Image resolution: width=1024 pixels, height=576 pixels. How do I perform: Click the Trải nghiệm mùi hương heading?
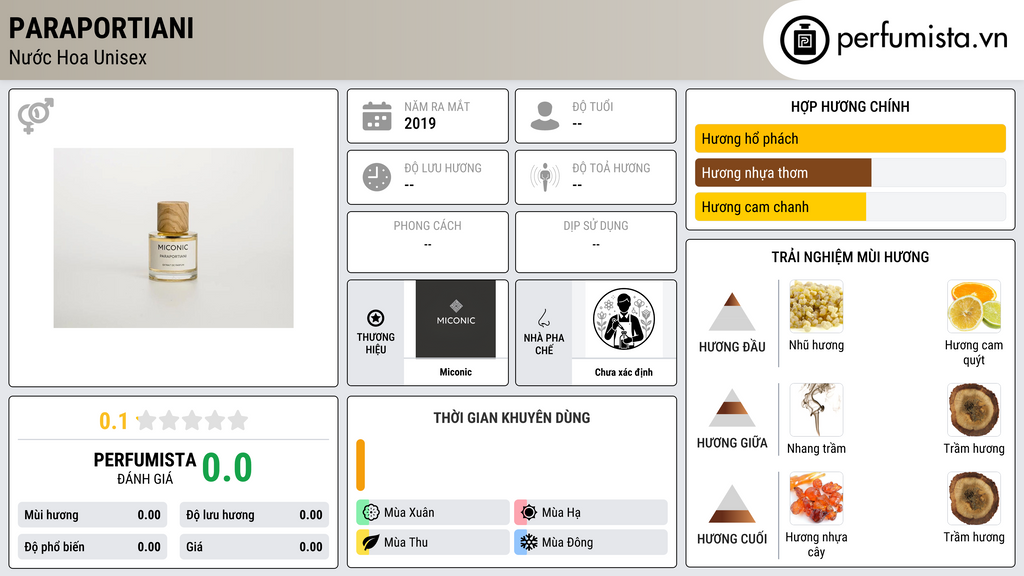(x=850, y=257)
